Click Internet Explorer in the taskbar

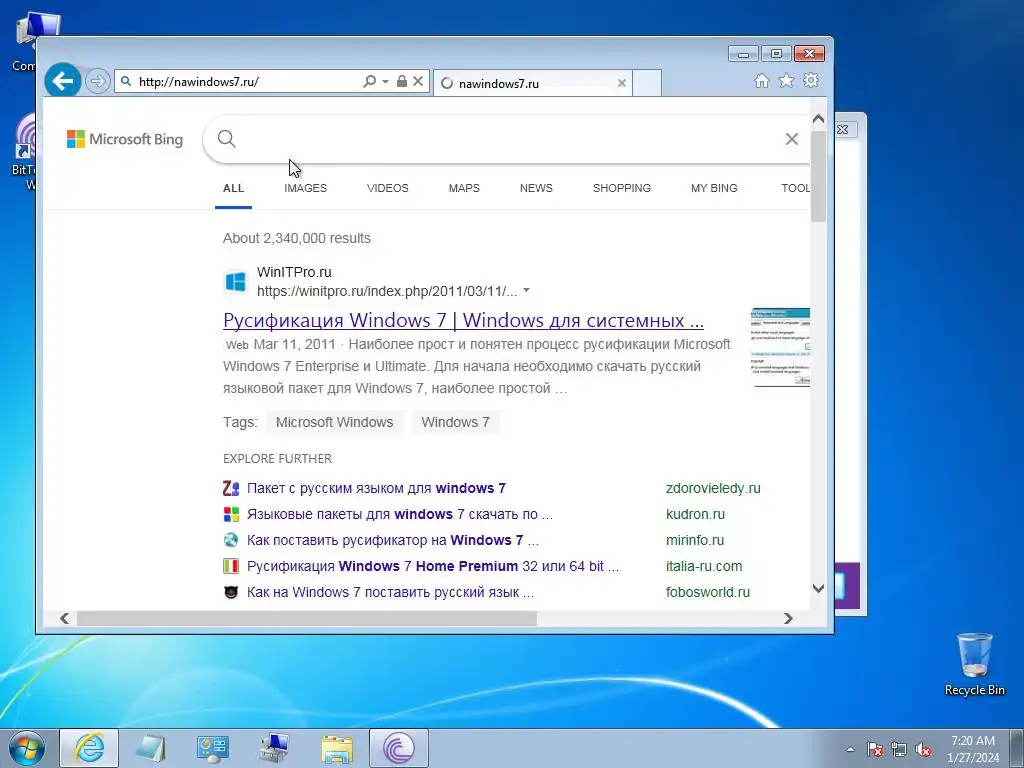click(89, 748)
